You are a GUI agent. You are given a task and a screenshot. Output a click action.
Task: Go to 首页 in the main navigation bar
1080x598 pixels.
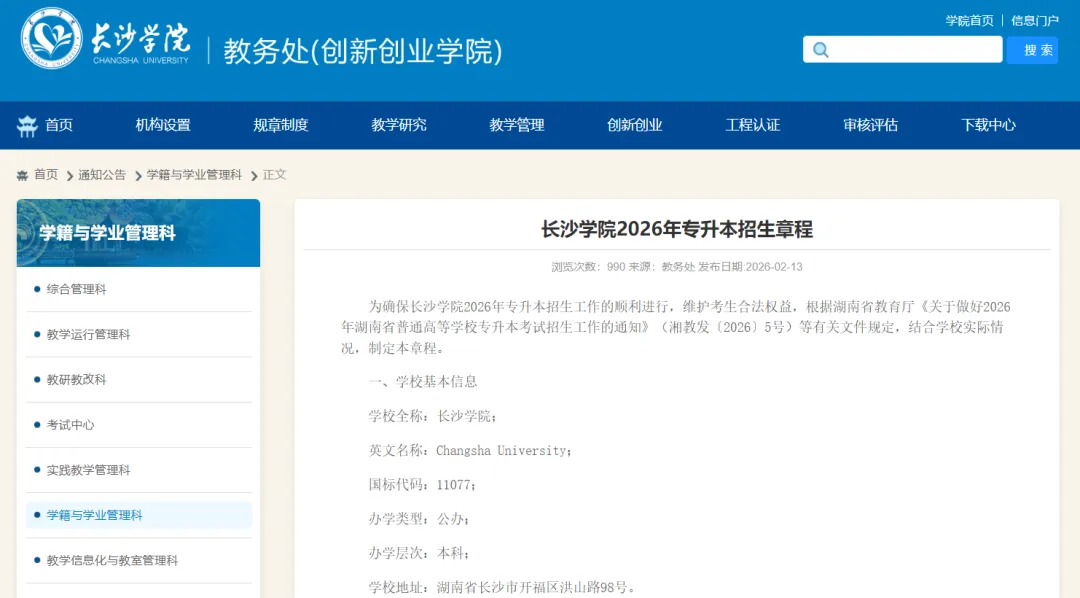tap(59, 125)
